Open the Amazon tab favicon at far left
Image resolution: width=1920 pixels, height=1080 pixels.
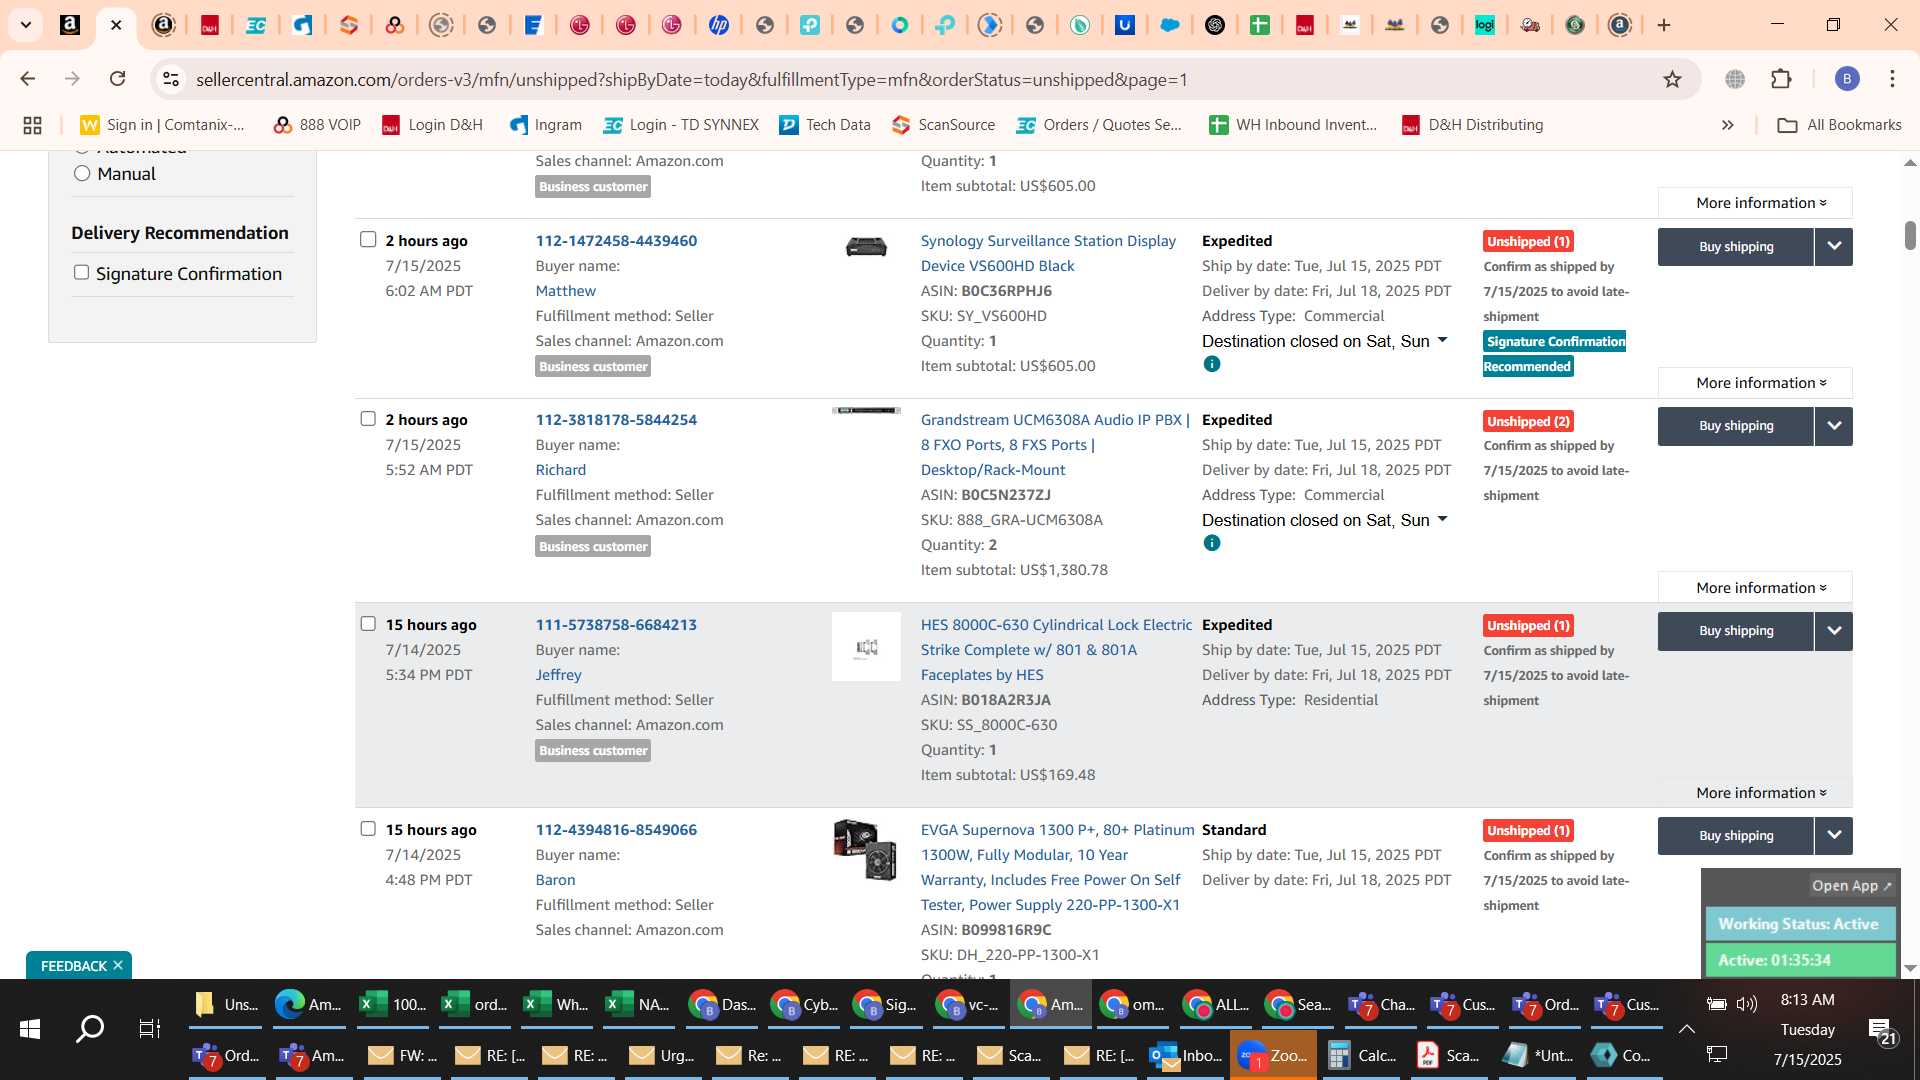[x=70, y=25]
